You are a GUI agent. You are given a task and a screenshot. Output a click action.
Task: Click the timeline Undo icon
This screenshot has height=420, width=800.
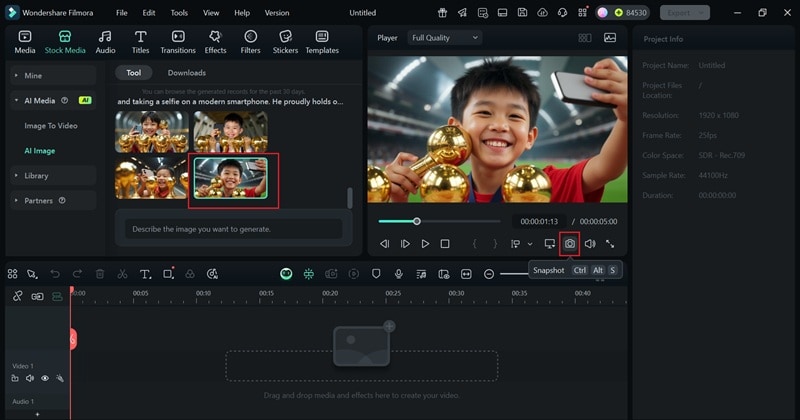click(55, 274)
